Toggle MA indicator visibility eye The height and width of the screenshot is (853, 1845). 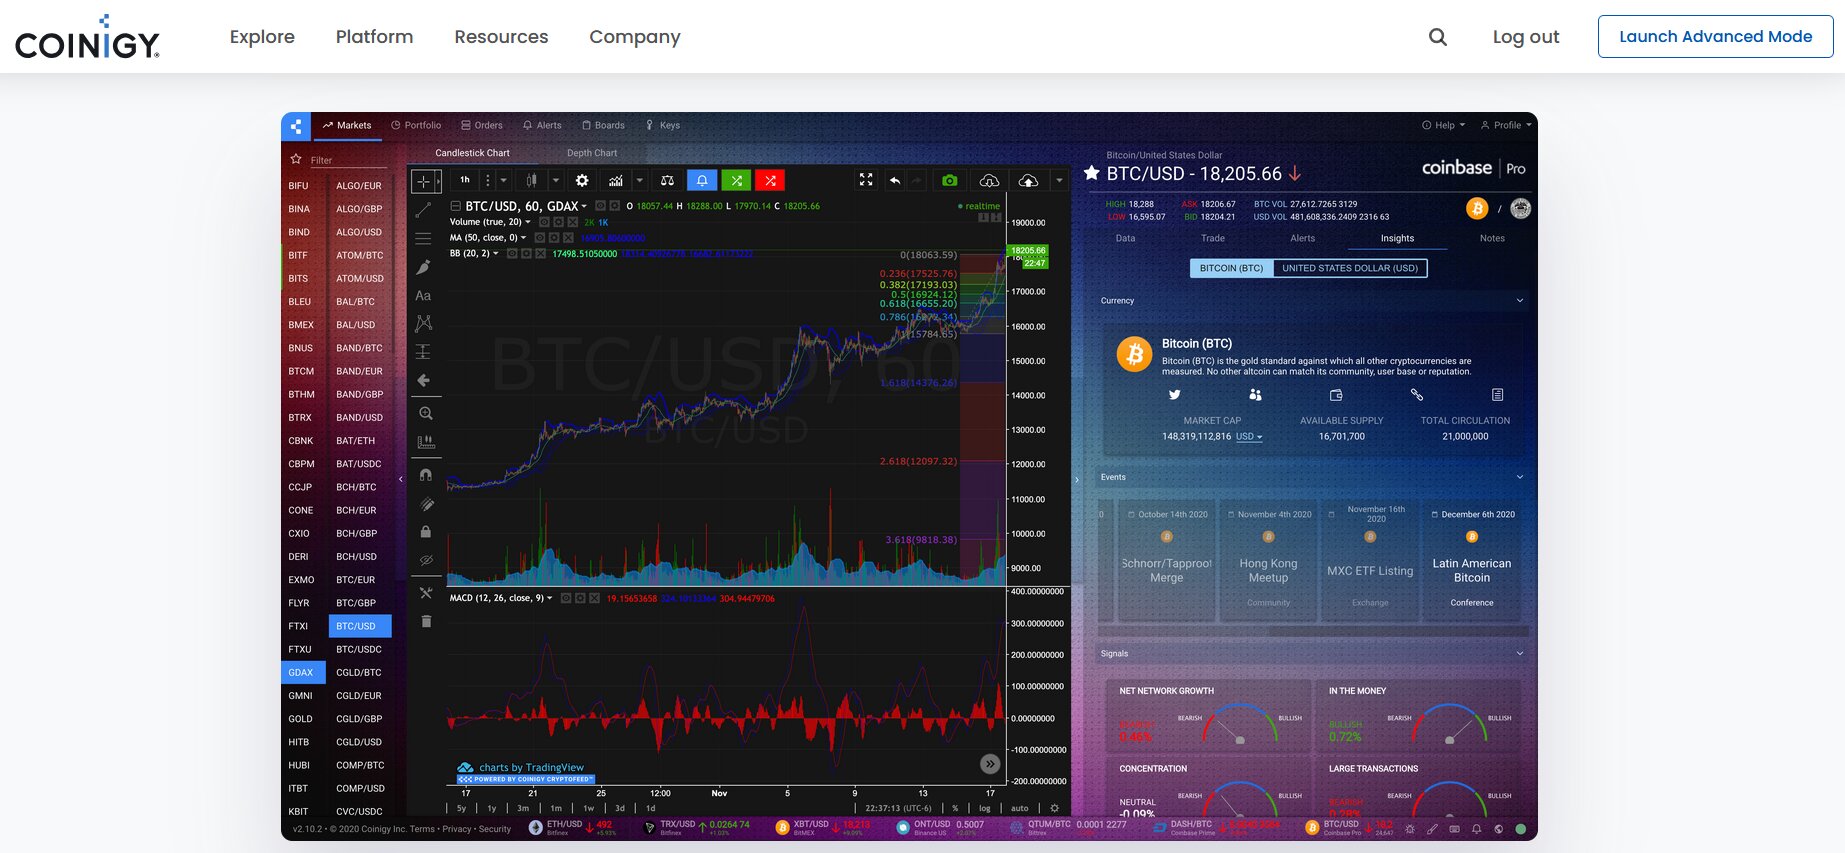click(x=539, y=238)
